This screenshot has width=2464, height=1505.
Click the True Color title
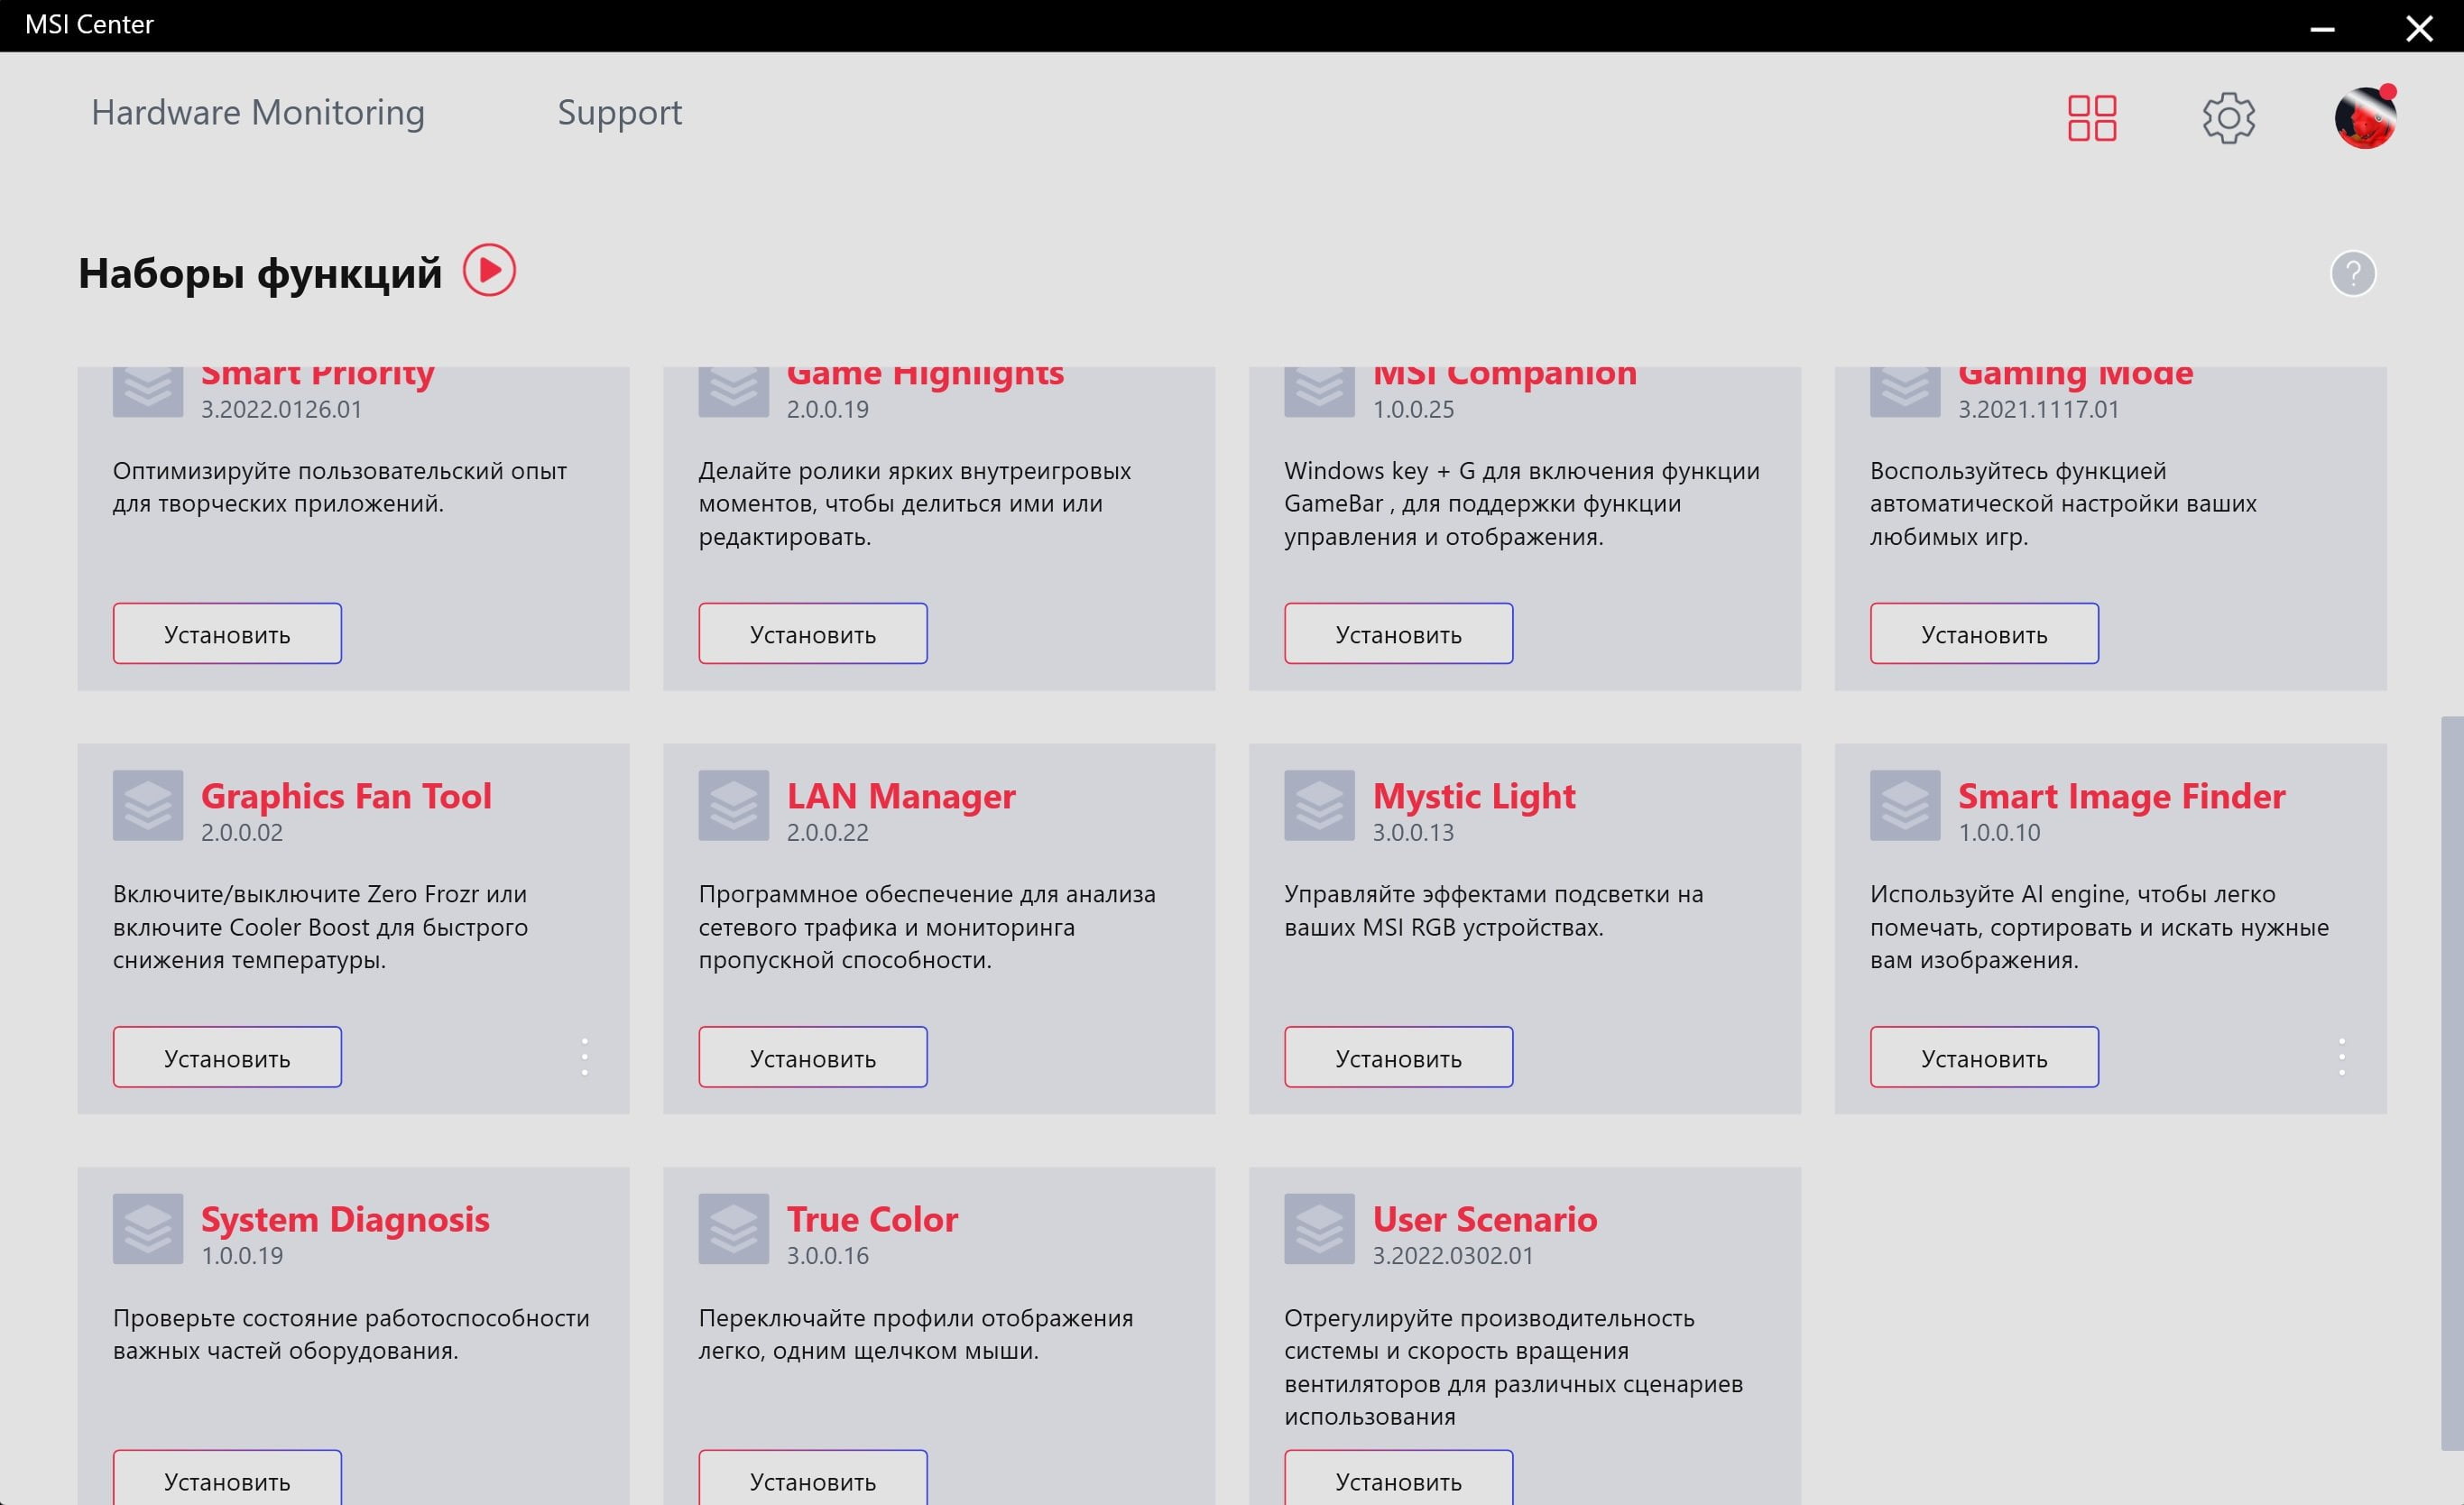872,1219
